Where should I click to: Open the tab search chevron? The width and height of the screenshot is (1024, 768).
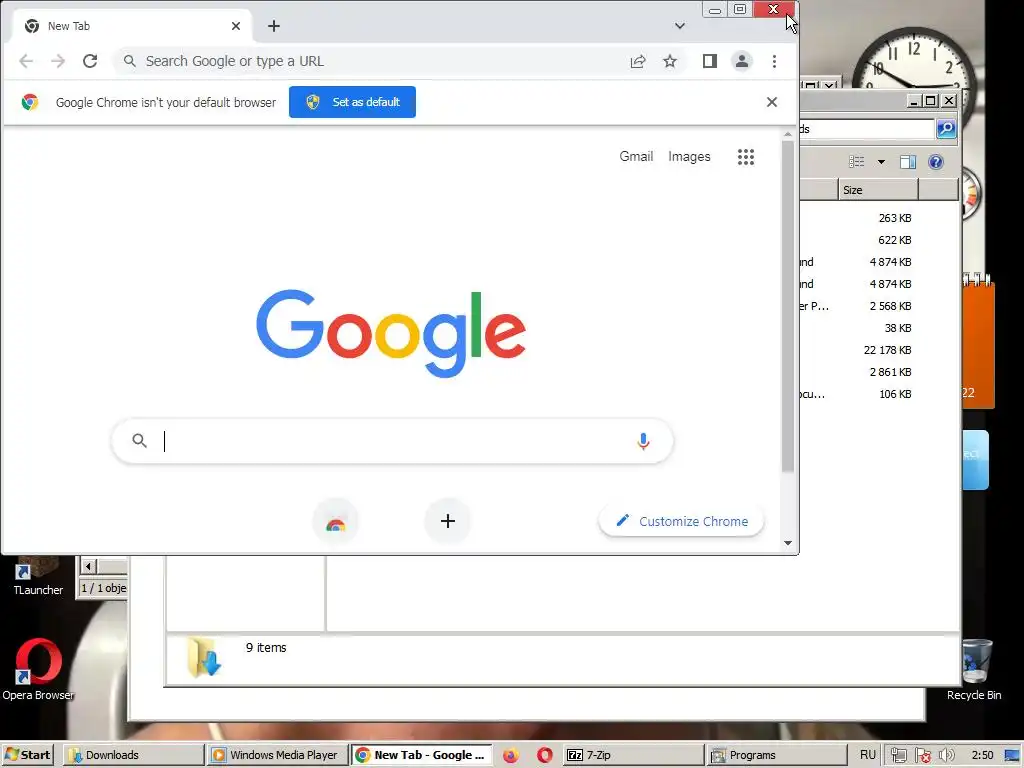tap(680, 26)
